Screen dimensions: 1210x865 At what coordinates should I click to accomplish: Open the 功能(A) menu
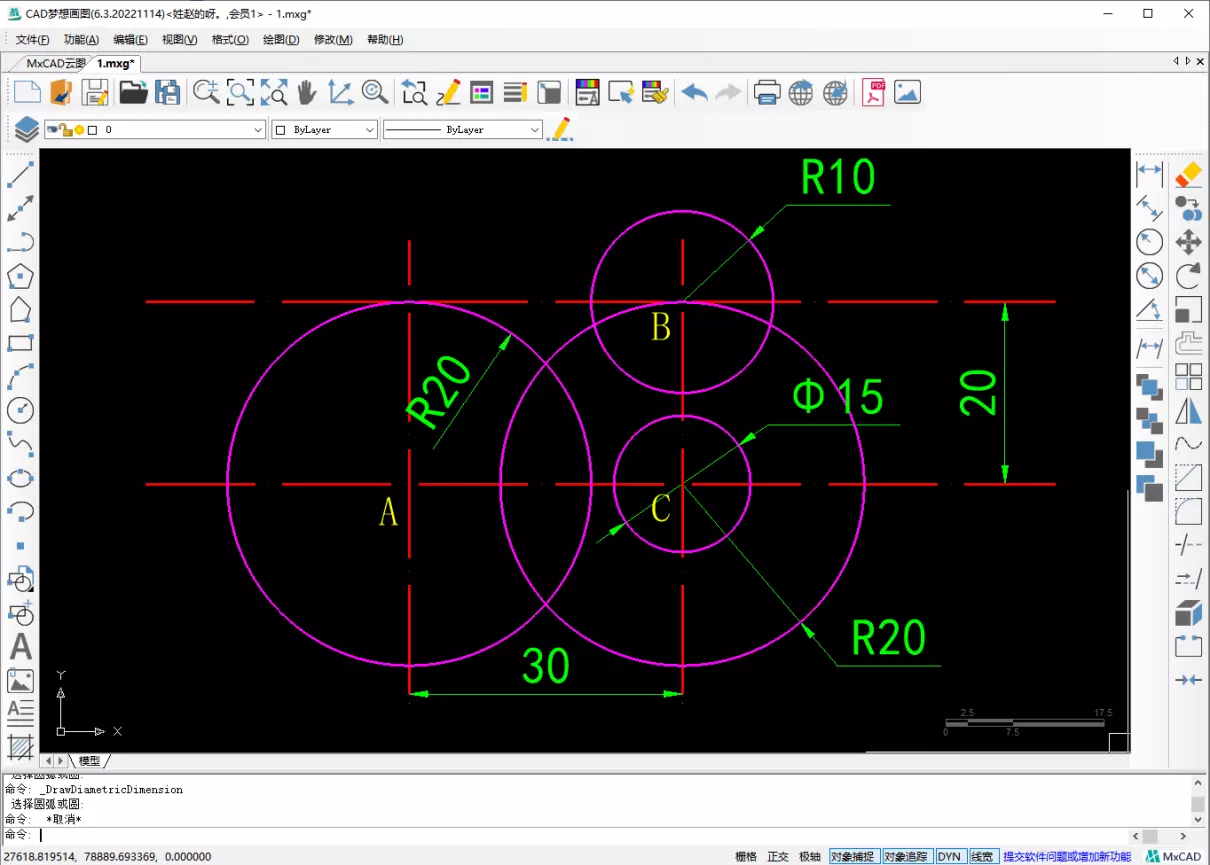click(x=81, y=40)
